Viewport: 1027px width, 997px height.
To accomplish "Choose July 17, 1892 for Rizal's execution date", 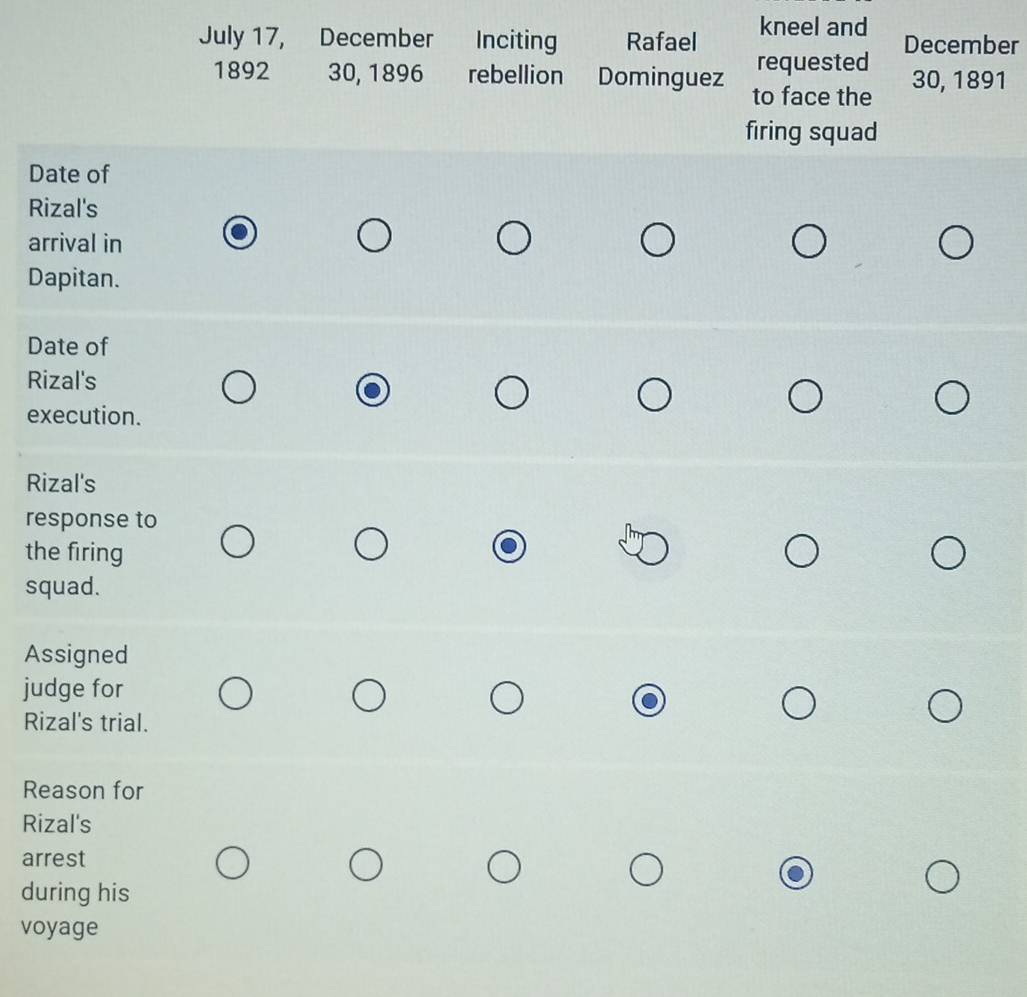I will pyautogui.click(x=238, y=387).
